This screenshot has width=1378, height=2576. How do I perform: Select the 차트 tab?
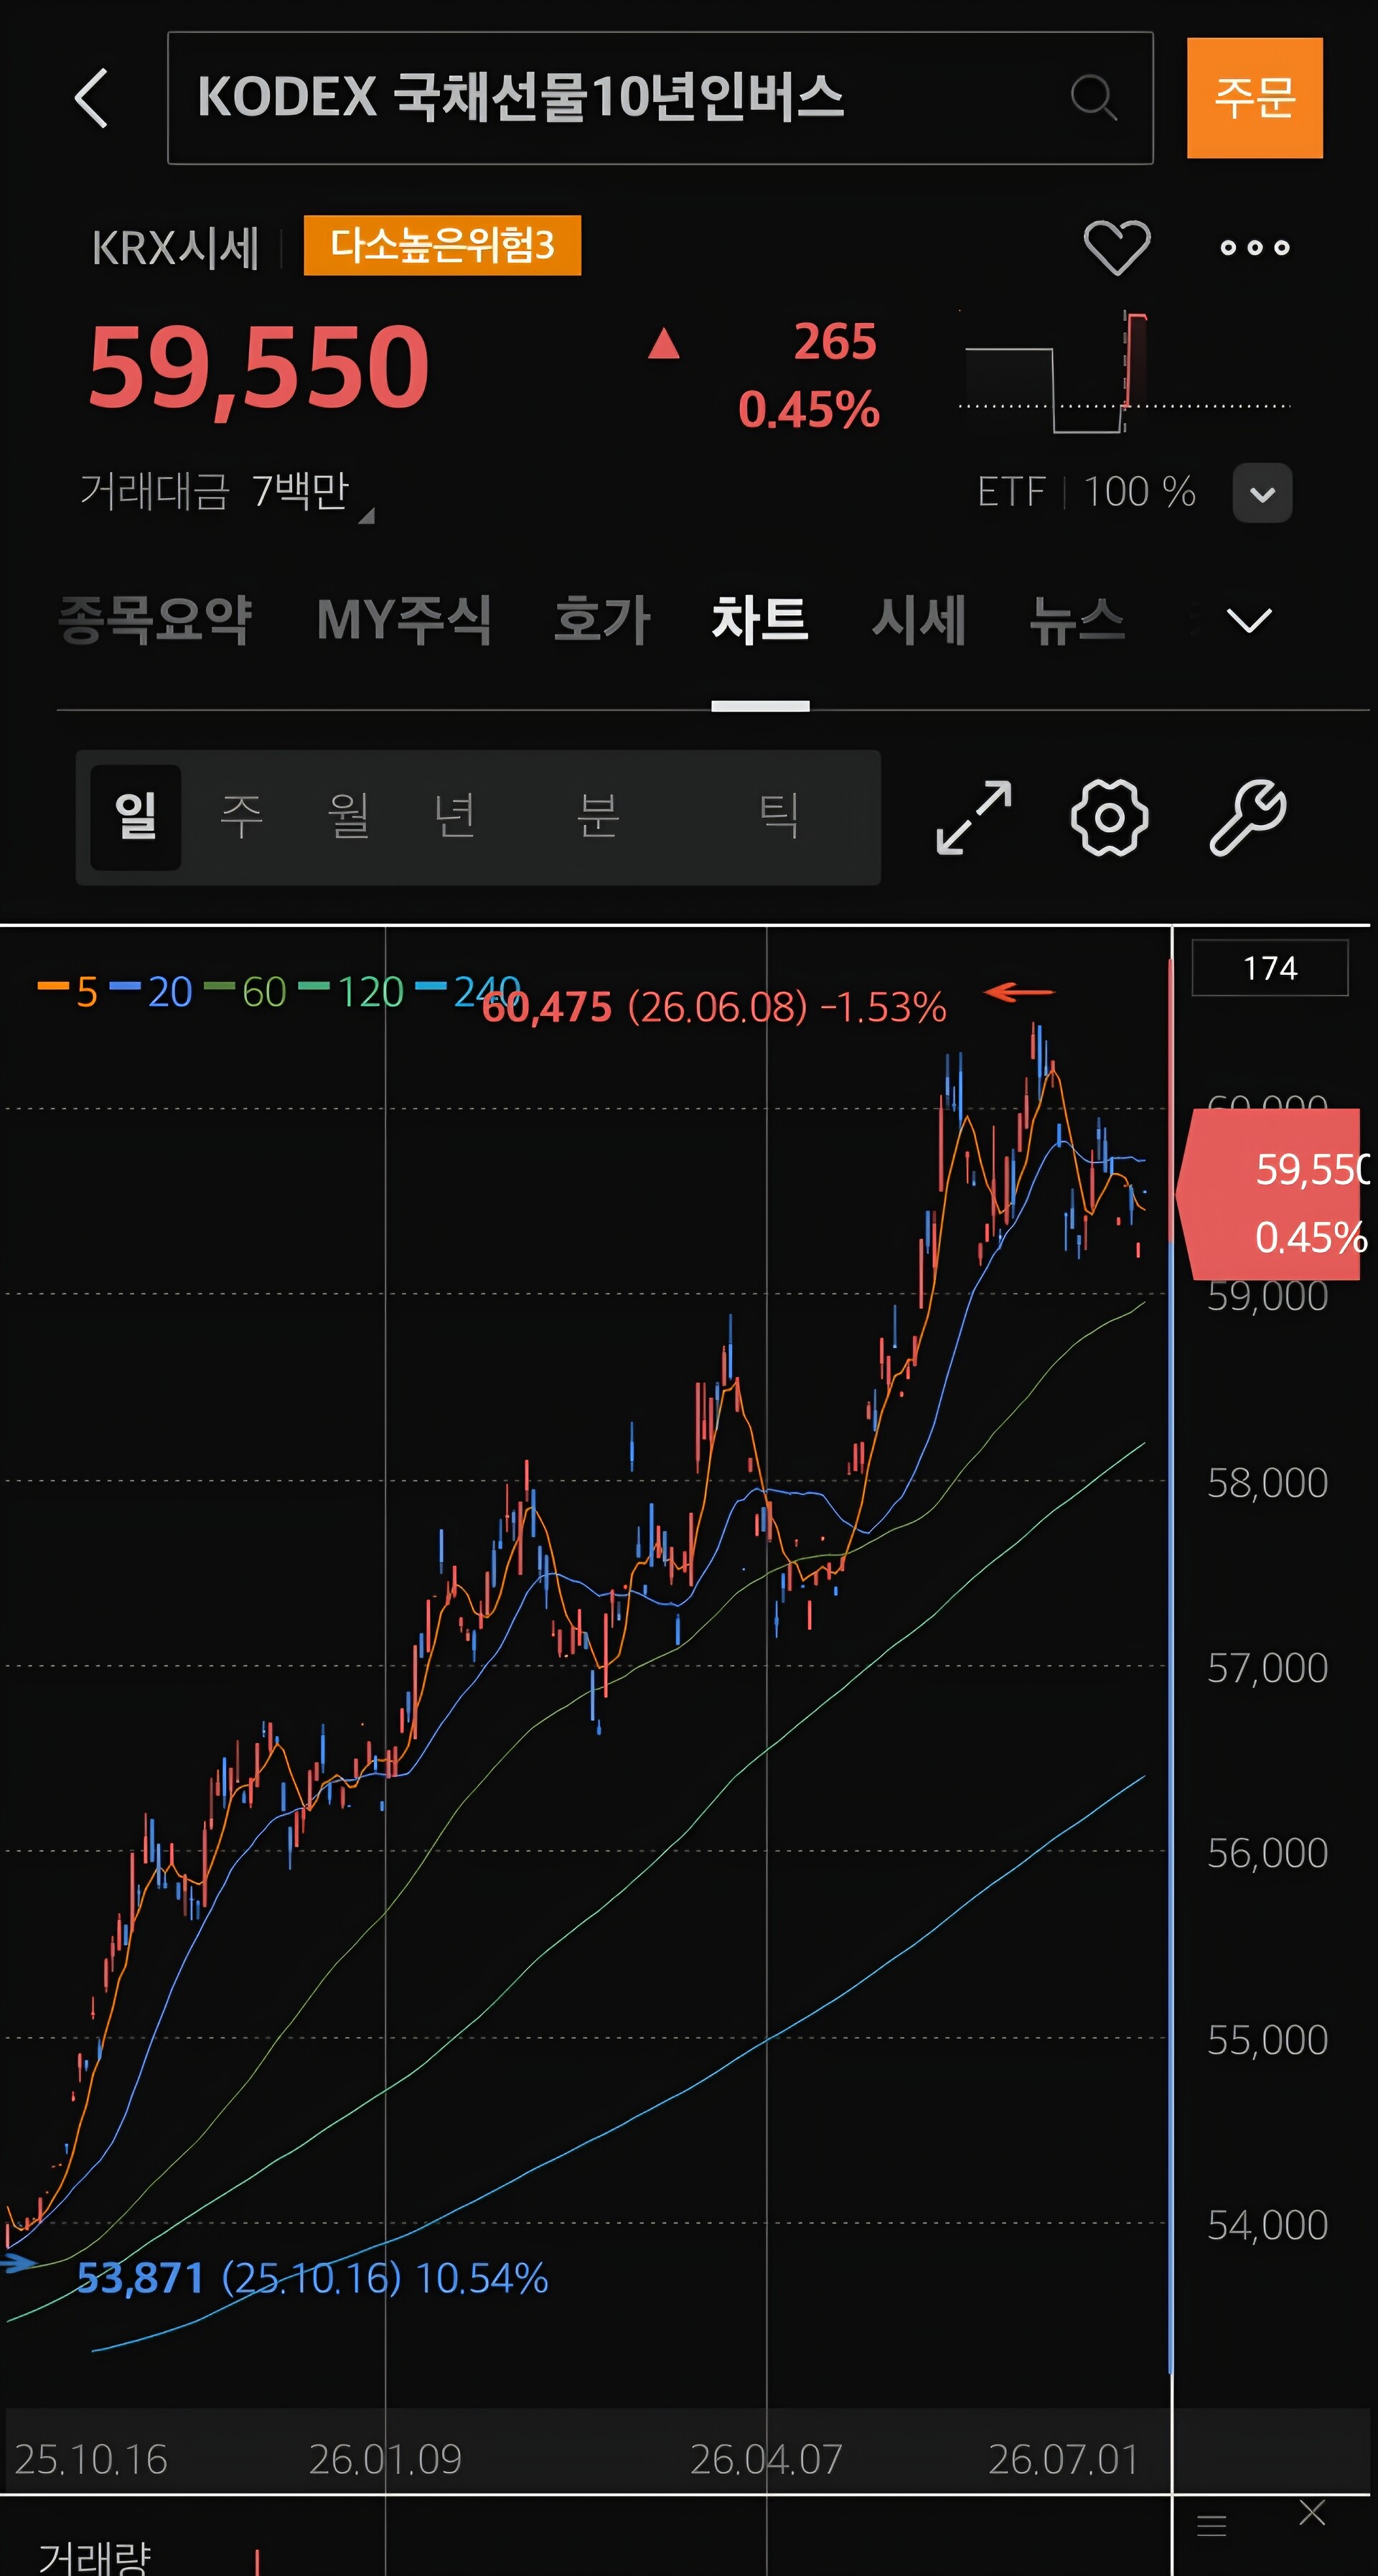pyautogui.click(x=760, y=620)
